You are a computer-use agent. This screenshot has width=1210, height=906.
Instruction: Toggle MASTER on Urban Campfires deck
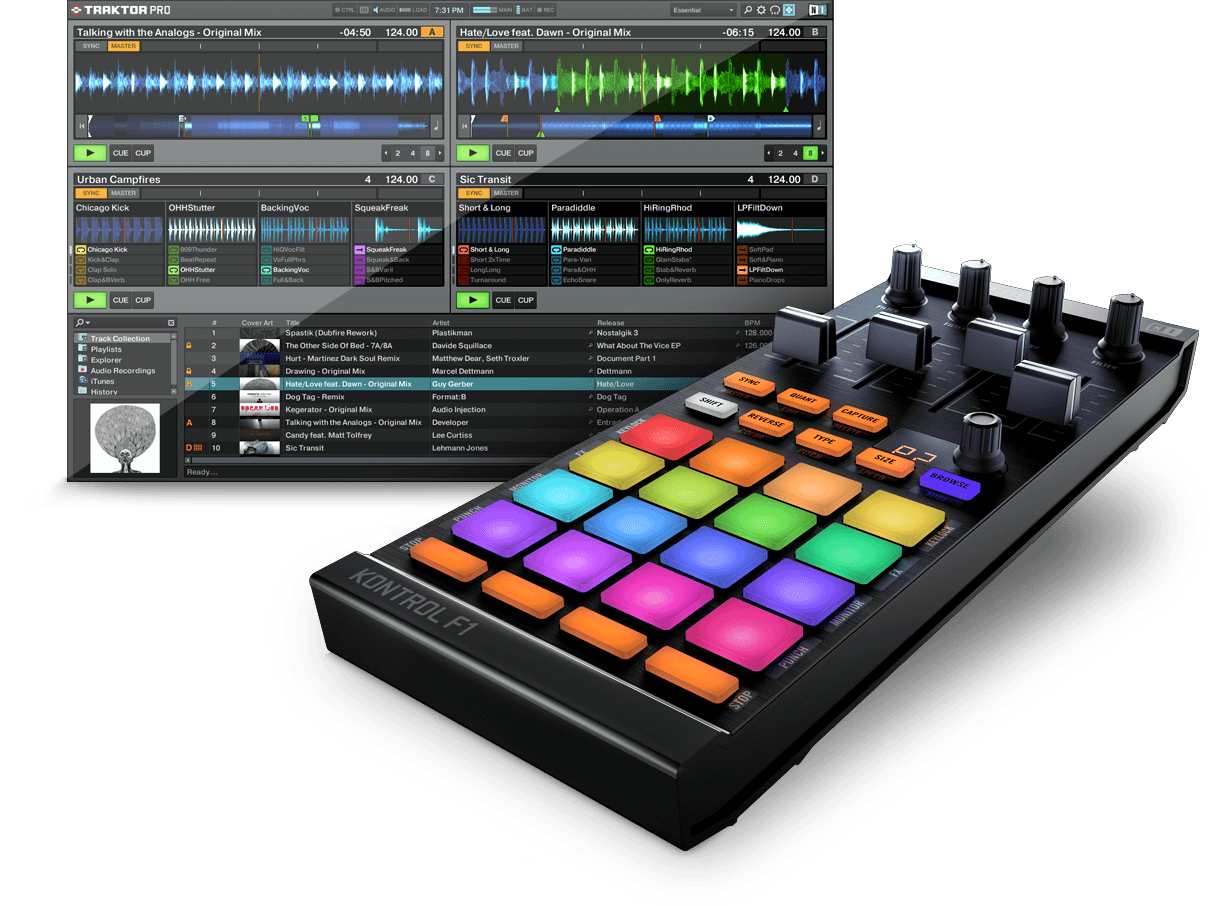(x=124, y=193)
